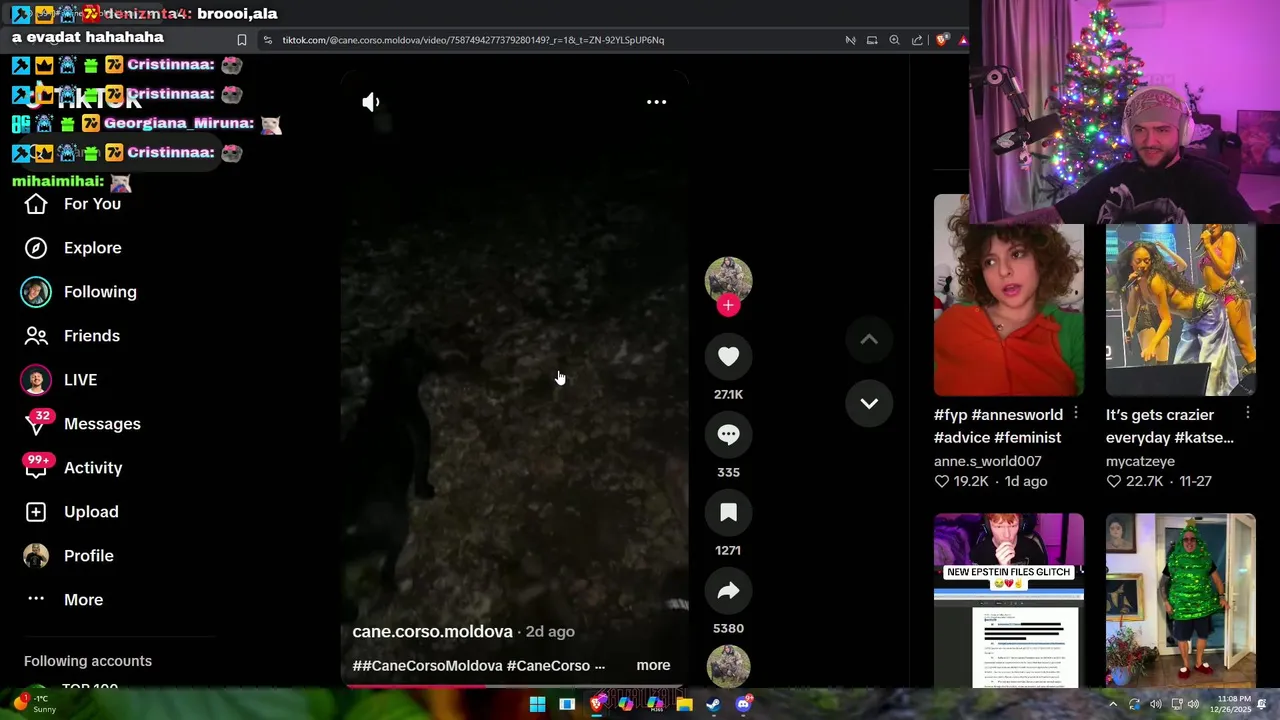The image size is (1280, 720).
Task: Expand the caption with 'more'
Action: [x=653, y=666]
